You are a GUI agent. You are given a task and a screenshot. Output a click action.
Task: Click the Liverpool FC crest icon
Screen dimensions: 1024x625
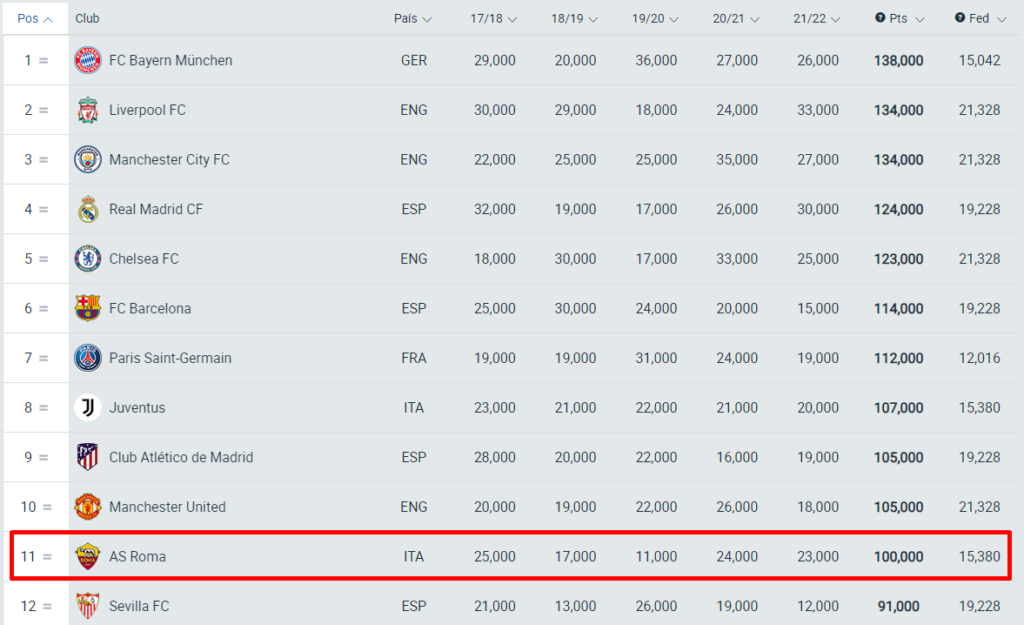coord(88,110)
